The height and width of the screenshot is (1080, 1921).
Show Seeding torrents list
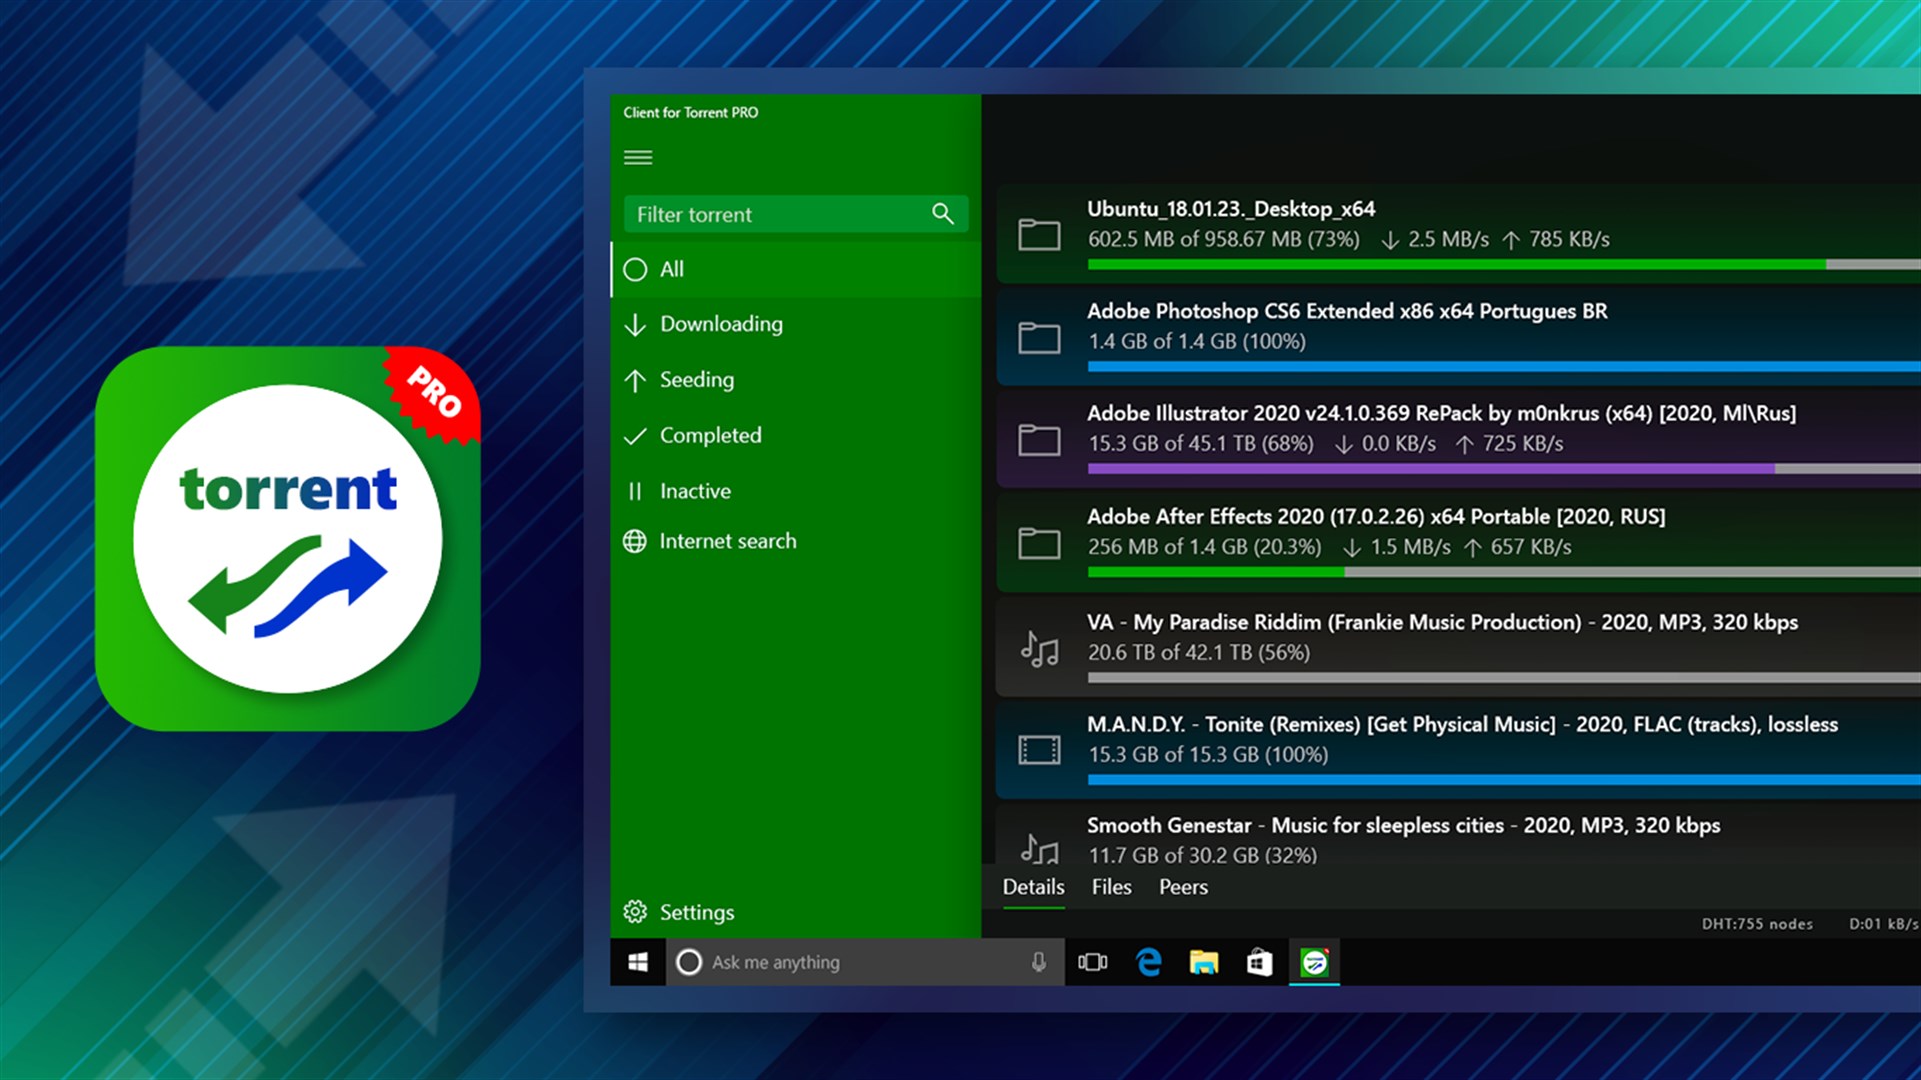tap(696, 380)
